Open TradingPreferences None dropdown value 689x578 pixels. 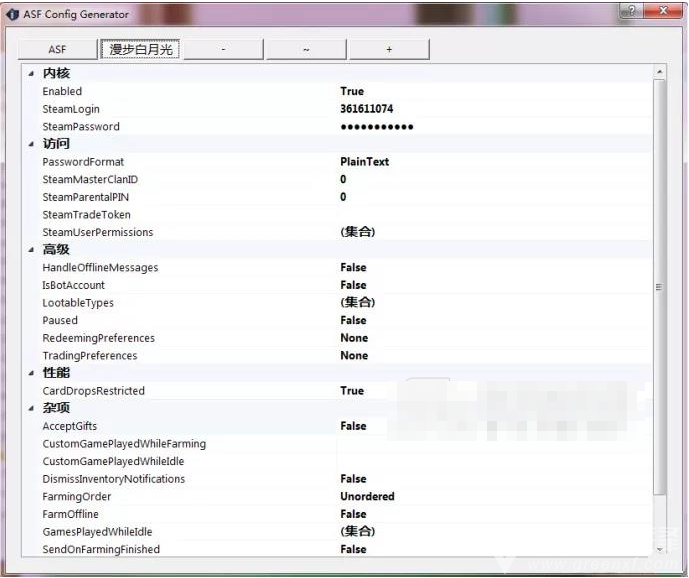pyautogui.click(x=354, y=356)
